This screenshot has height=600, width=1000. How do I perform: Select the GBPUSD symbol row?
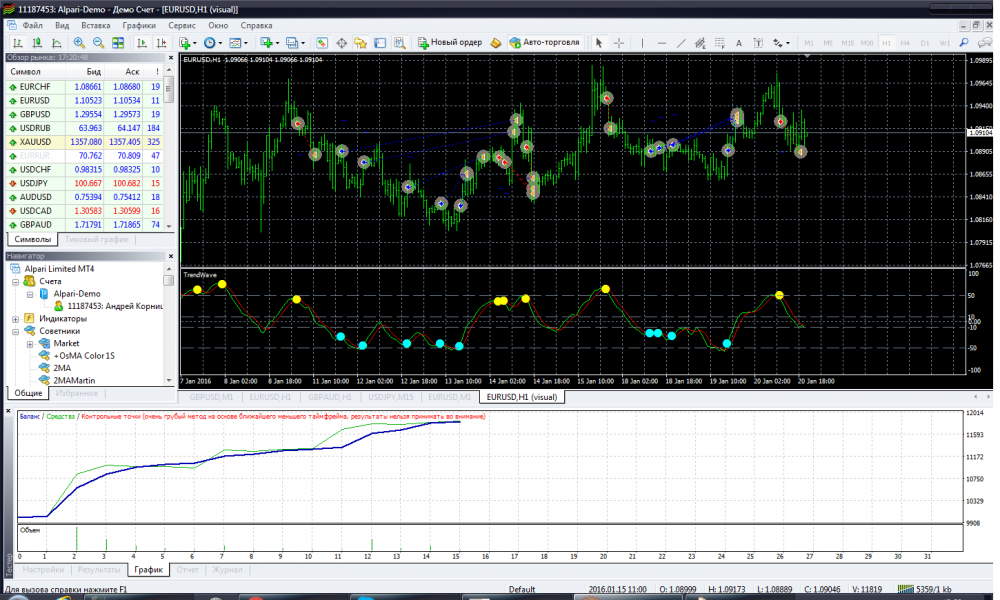(84, 114)
